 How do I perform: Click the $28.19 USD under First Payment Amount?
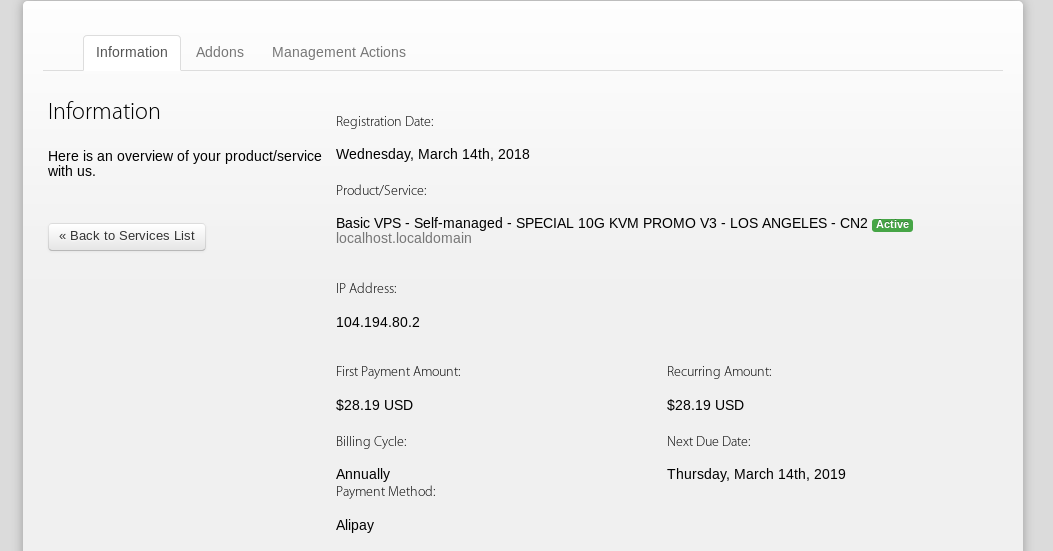[374, 405]
